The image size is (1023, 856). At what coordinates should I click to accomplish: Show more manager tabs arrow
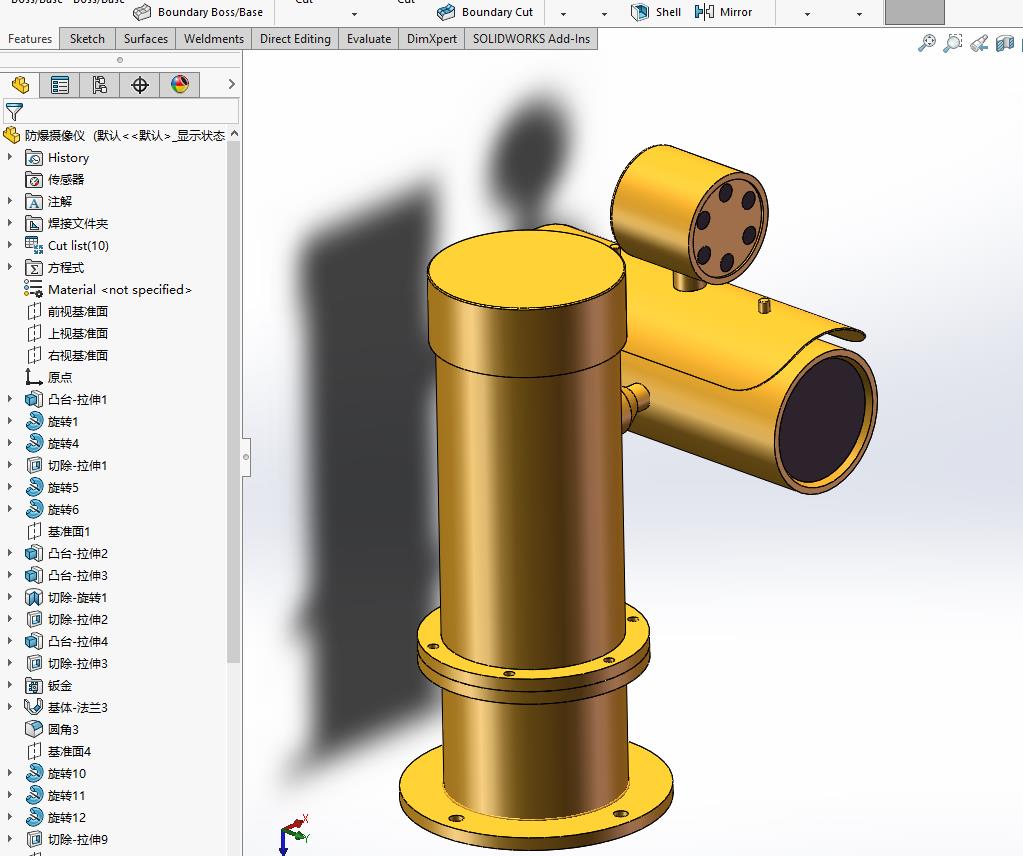232,84
